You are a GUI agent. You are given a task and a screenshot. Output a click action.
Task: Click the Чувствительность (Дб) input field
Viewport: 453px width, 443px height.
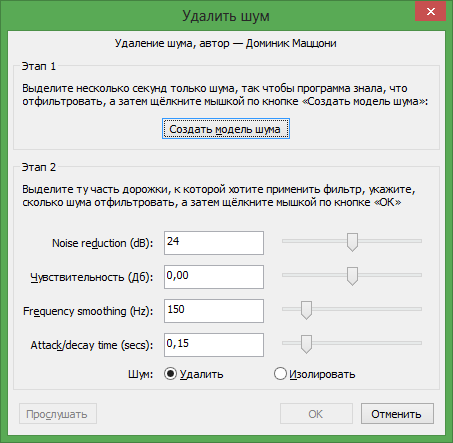pyautogui.click(x=214, y=277)
